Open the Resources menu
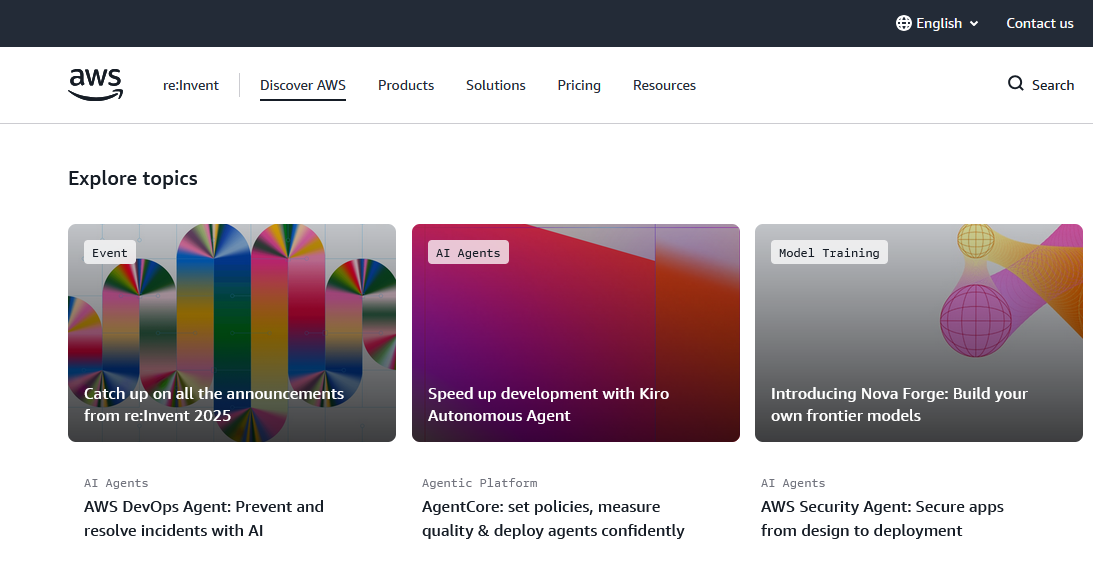The height and width of the screenshot is (588, 1093). pyautogui.click(x=664, y=85)
